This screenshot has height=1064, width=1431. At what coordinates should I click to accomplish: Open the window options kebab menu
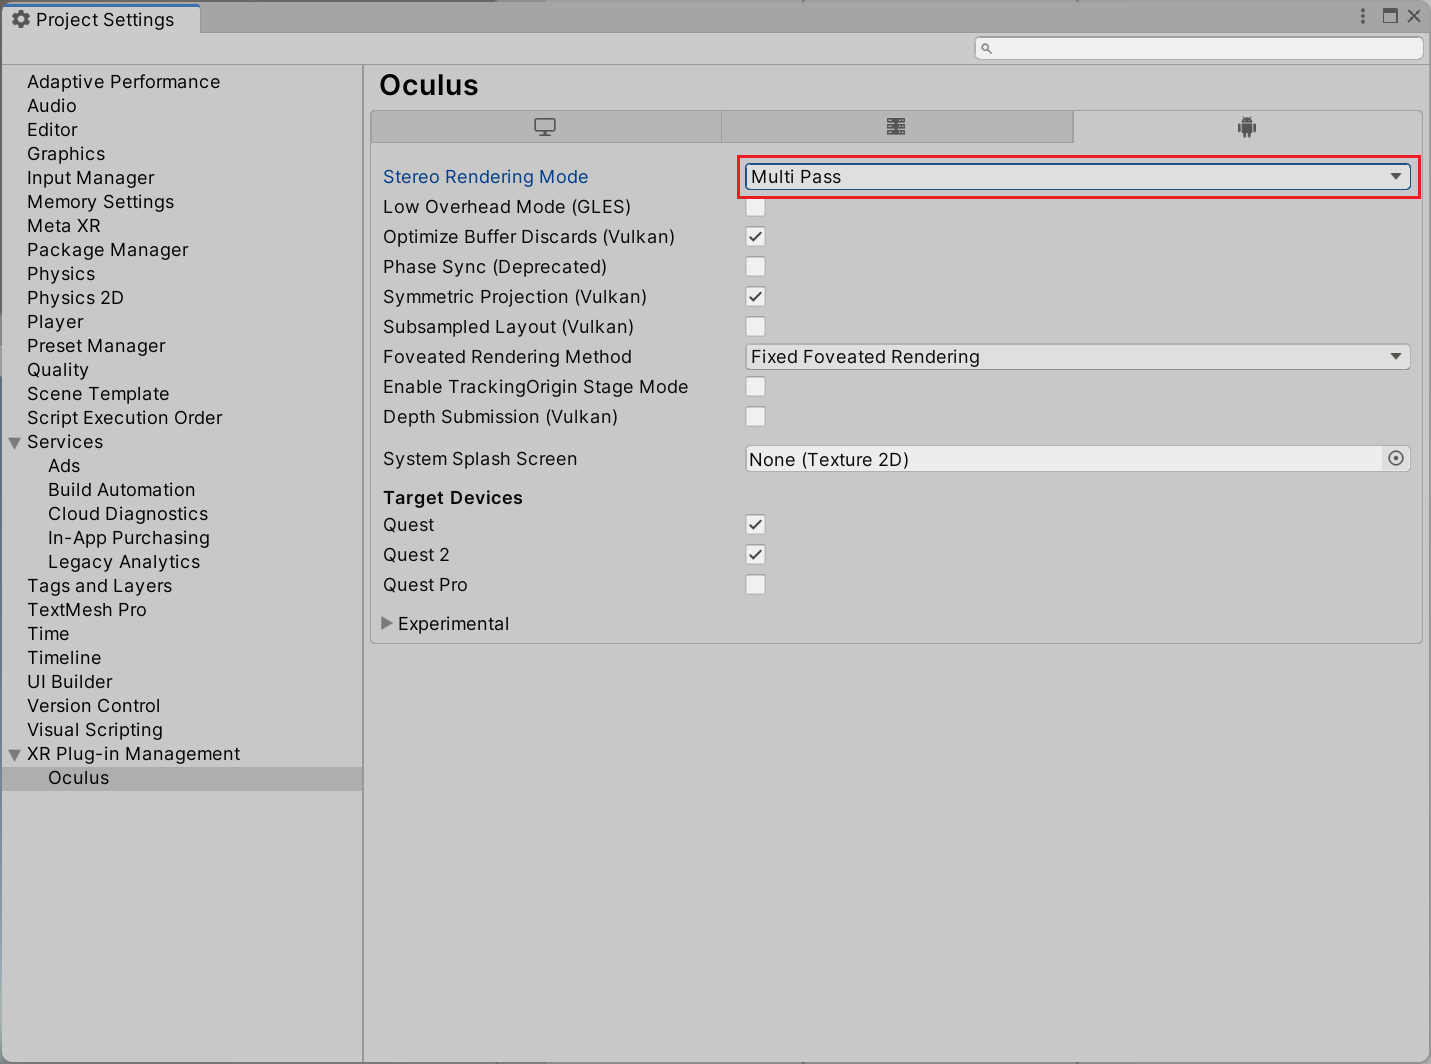(x=1363, y=16)
